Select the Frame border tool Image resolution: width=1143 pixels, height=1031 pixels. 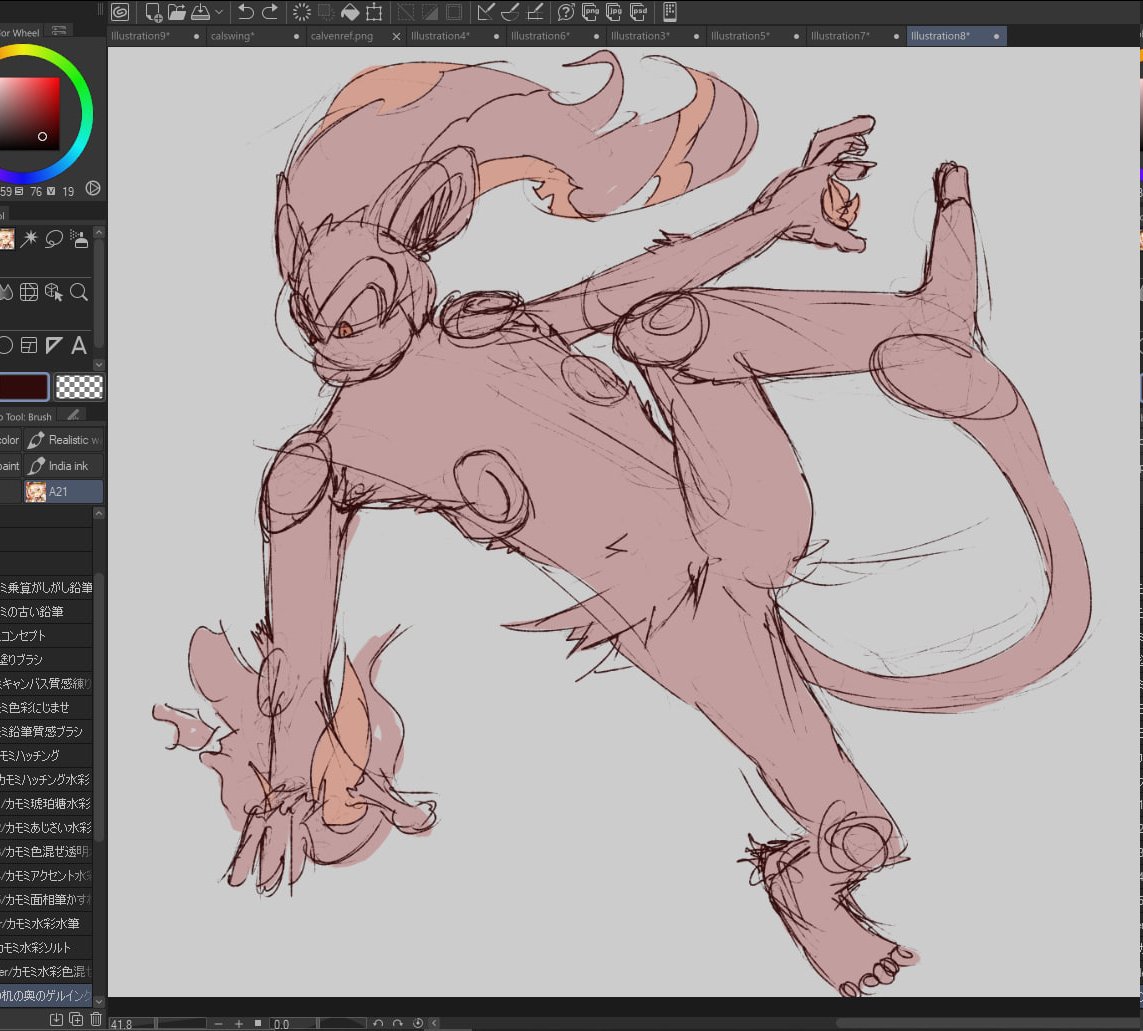(29, 345)
